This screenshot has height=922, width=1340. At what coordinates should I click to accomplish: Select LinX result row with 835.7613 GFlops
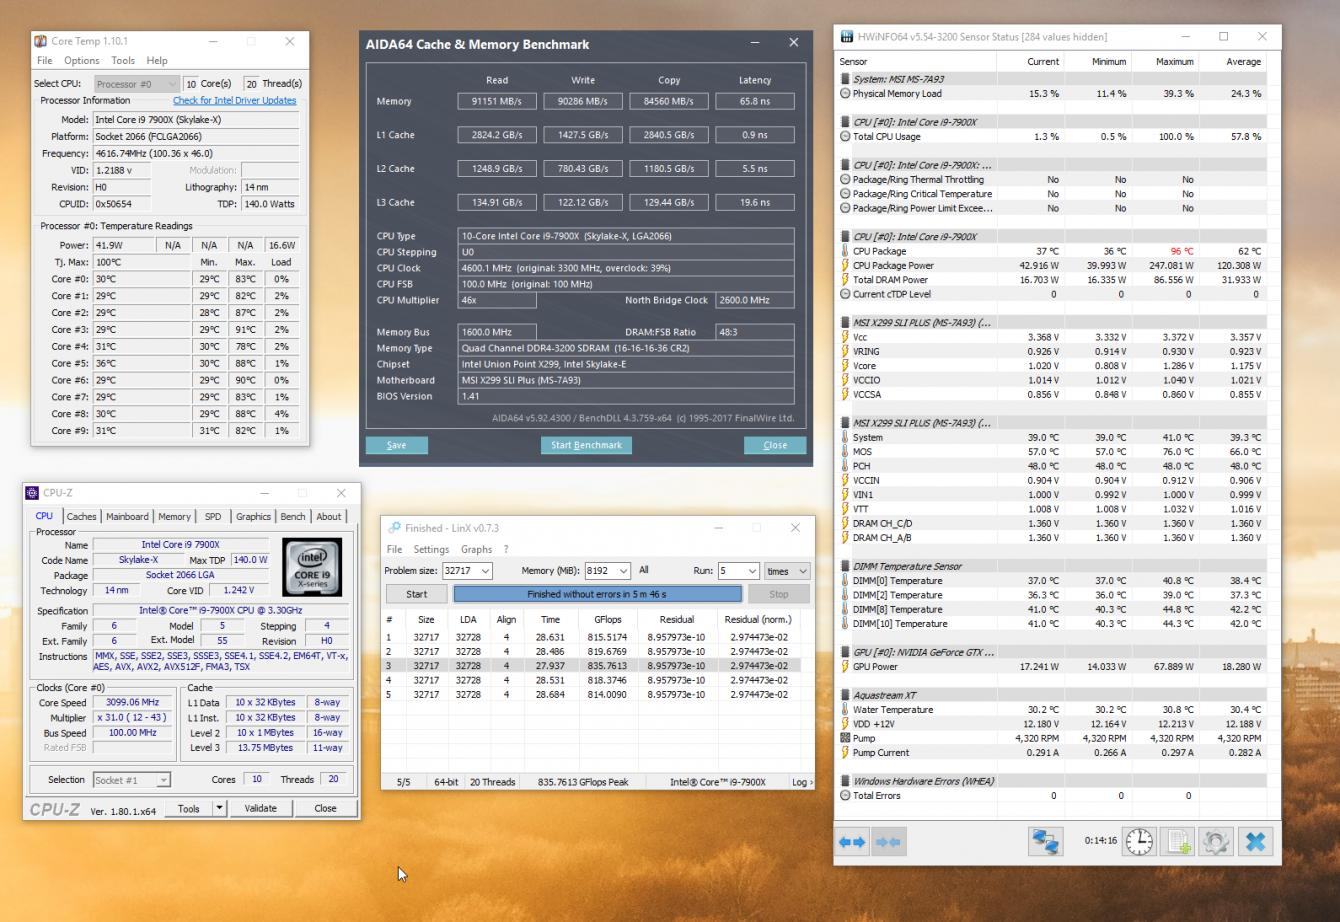(x=591, y=666)
